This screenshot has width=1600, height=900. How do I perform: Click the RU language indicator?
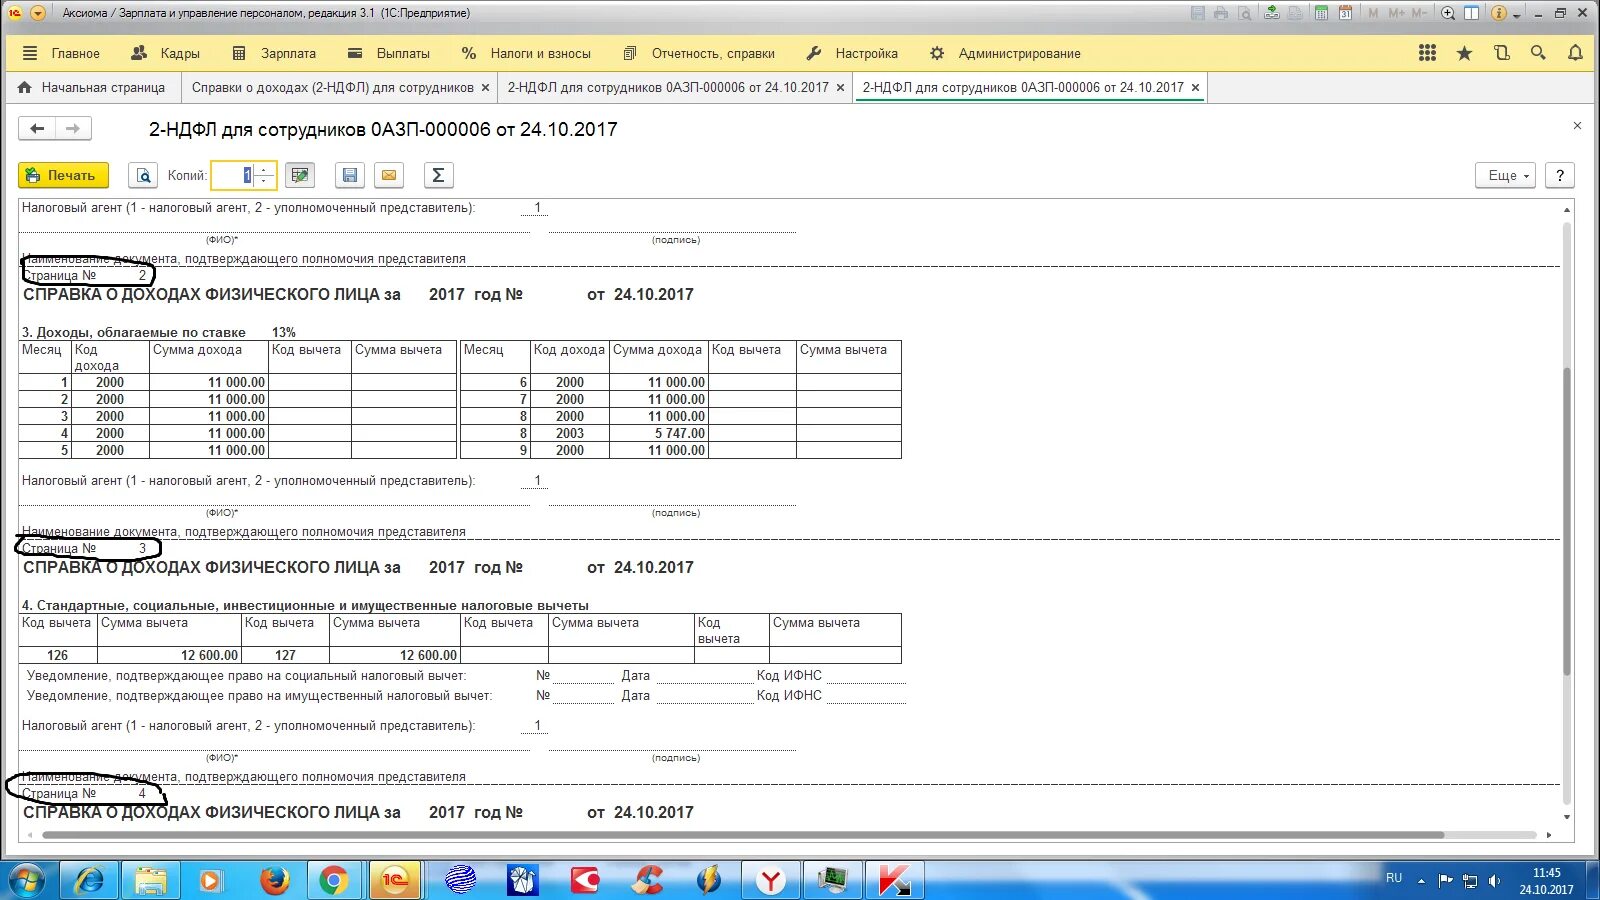coord(1394,878)
